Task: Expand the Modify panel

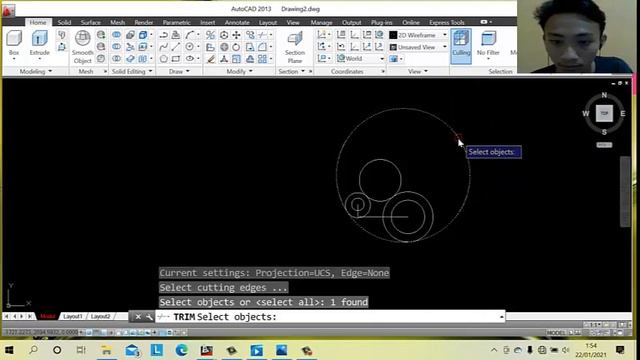Action: point(239,71)
